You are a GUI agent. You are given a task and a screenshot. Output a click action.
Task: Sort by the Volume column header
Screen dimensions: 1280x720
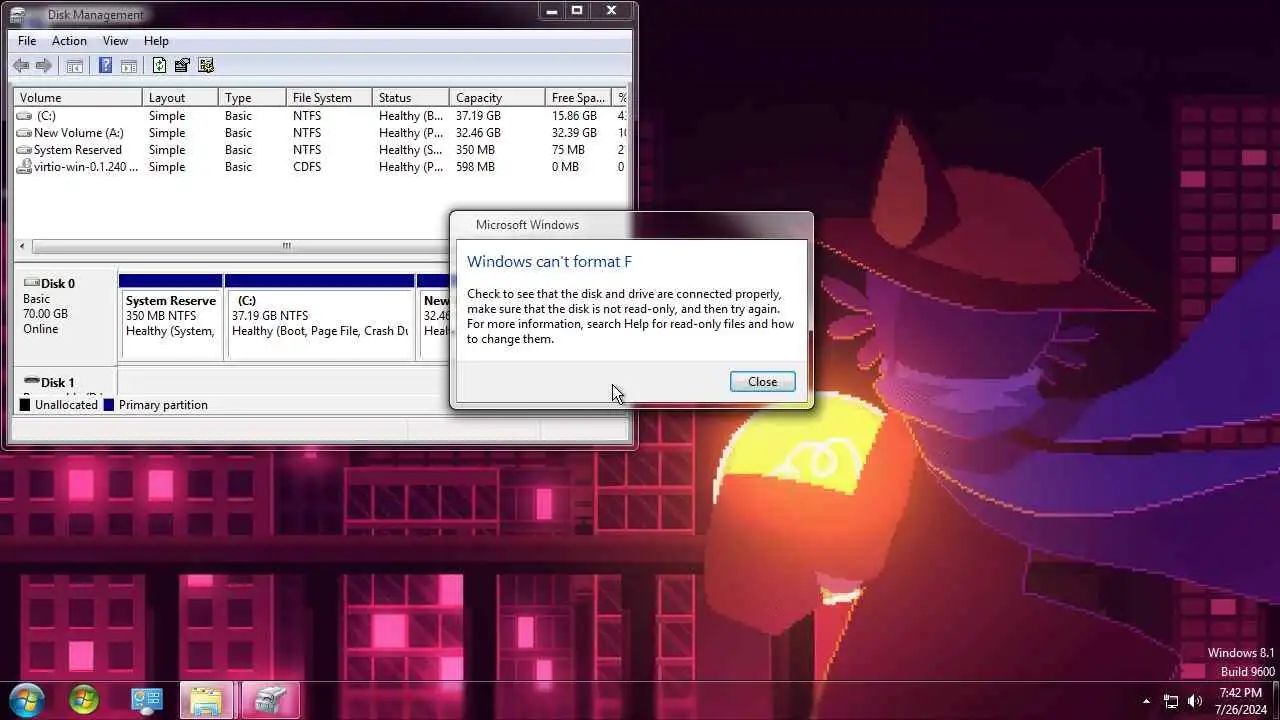coord(78,98)
